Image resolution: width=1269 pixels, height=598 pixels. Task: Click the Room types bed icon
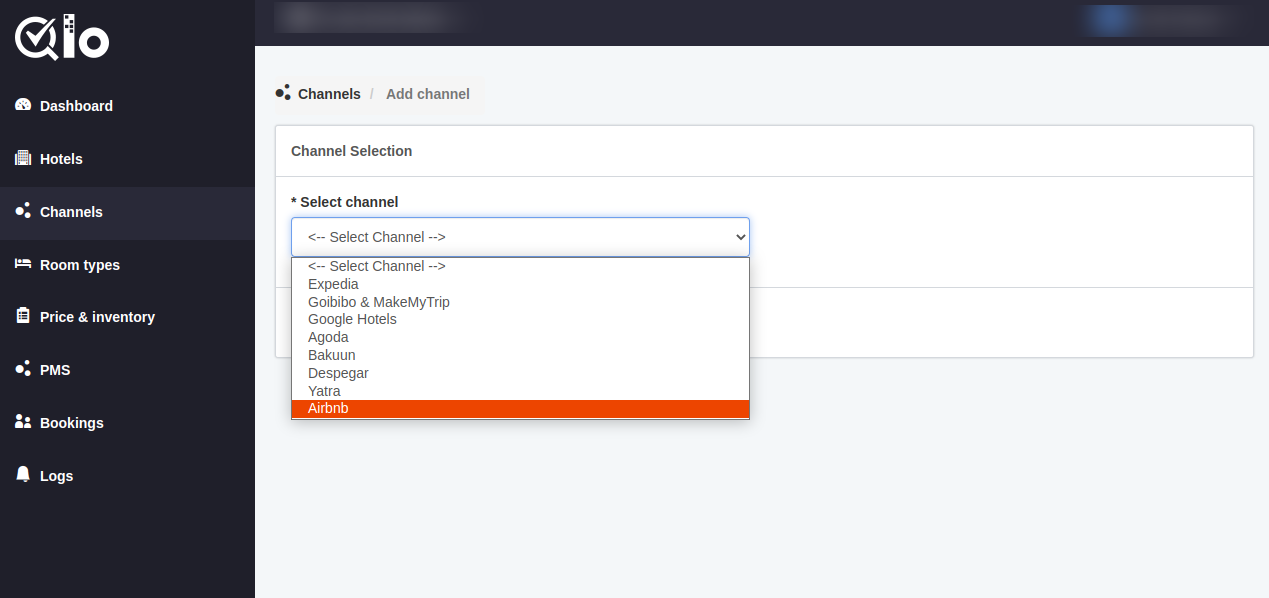point(23,264)
